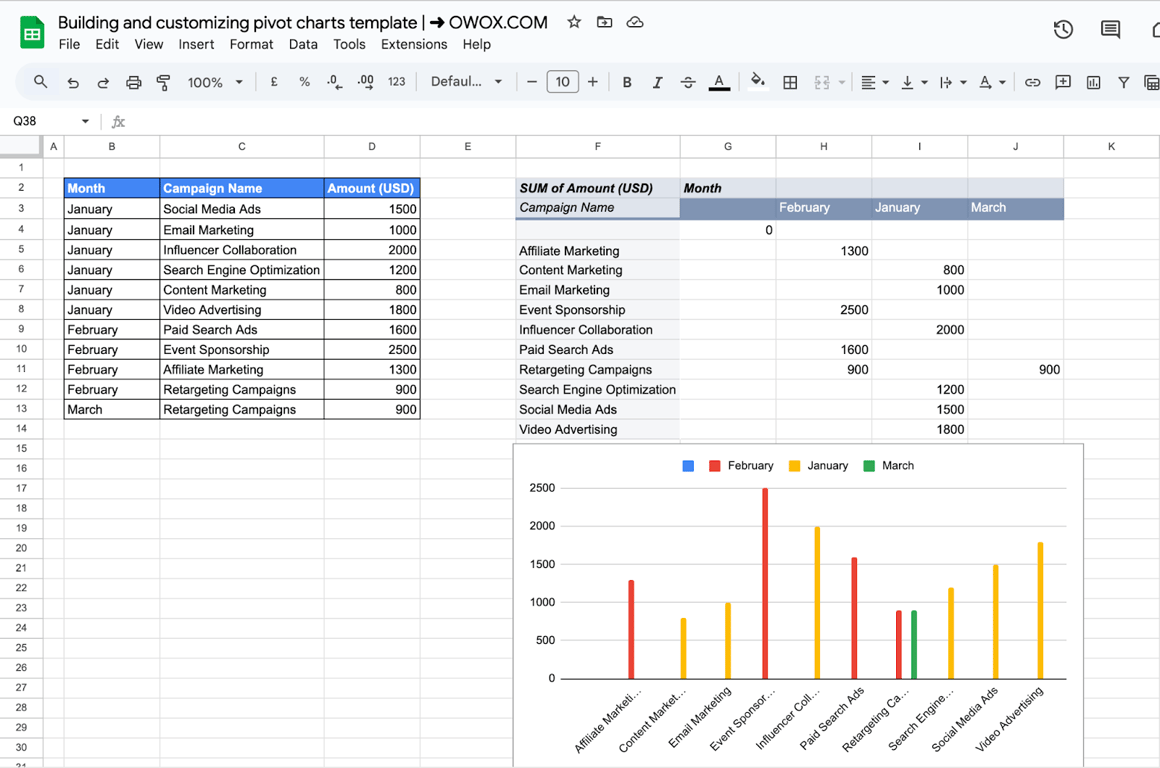Open the Data menu
Viewport: 1160px width, 768px height.
point(303,44)
